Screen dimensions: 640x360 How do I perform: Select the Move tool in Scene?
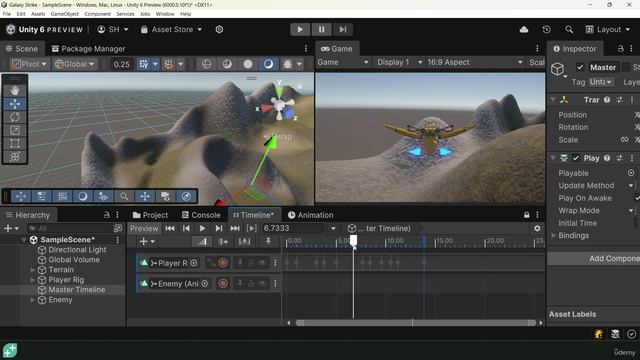coord(15,104)
